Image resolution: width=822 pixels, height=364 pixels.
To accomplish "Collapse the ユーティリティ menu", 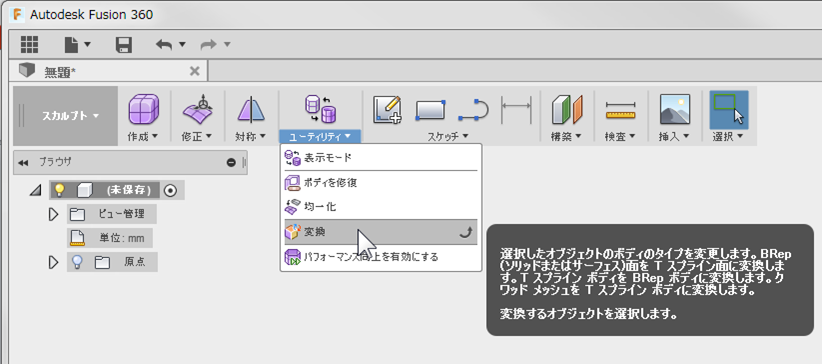I will [320, 136].
